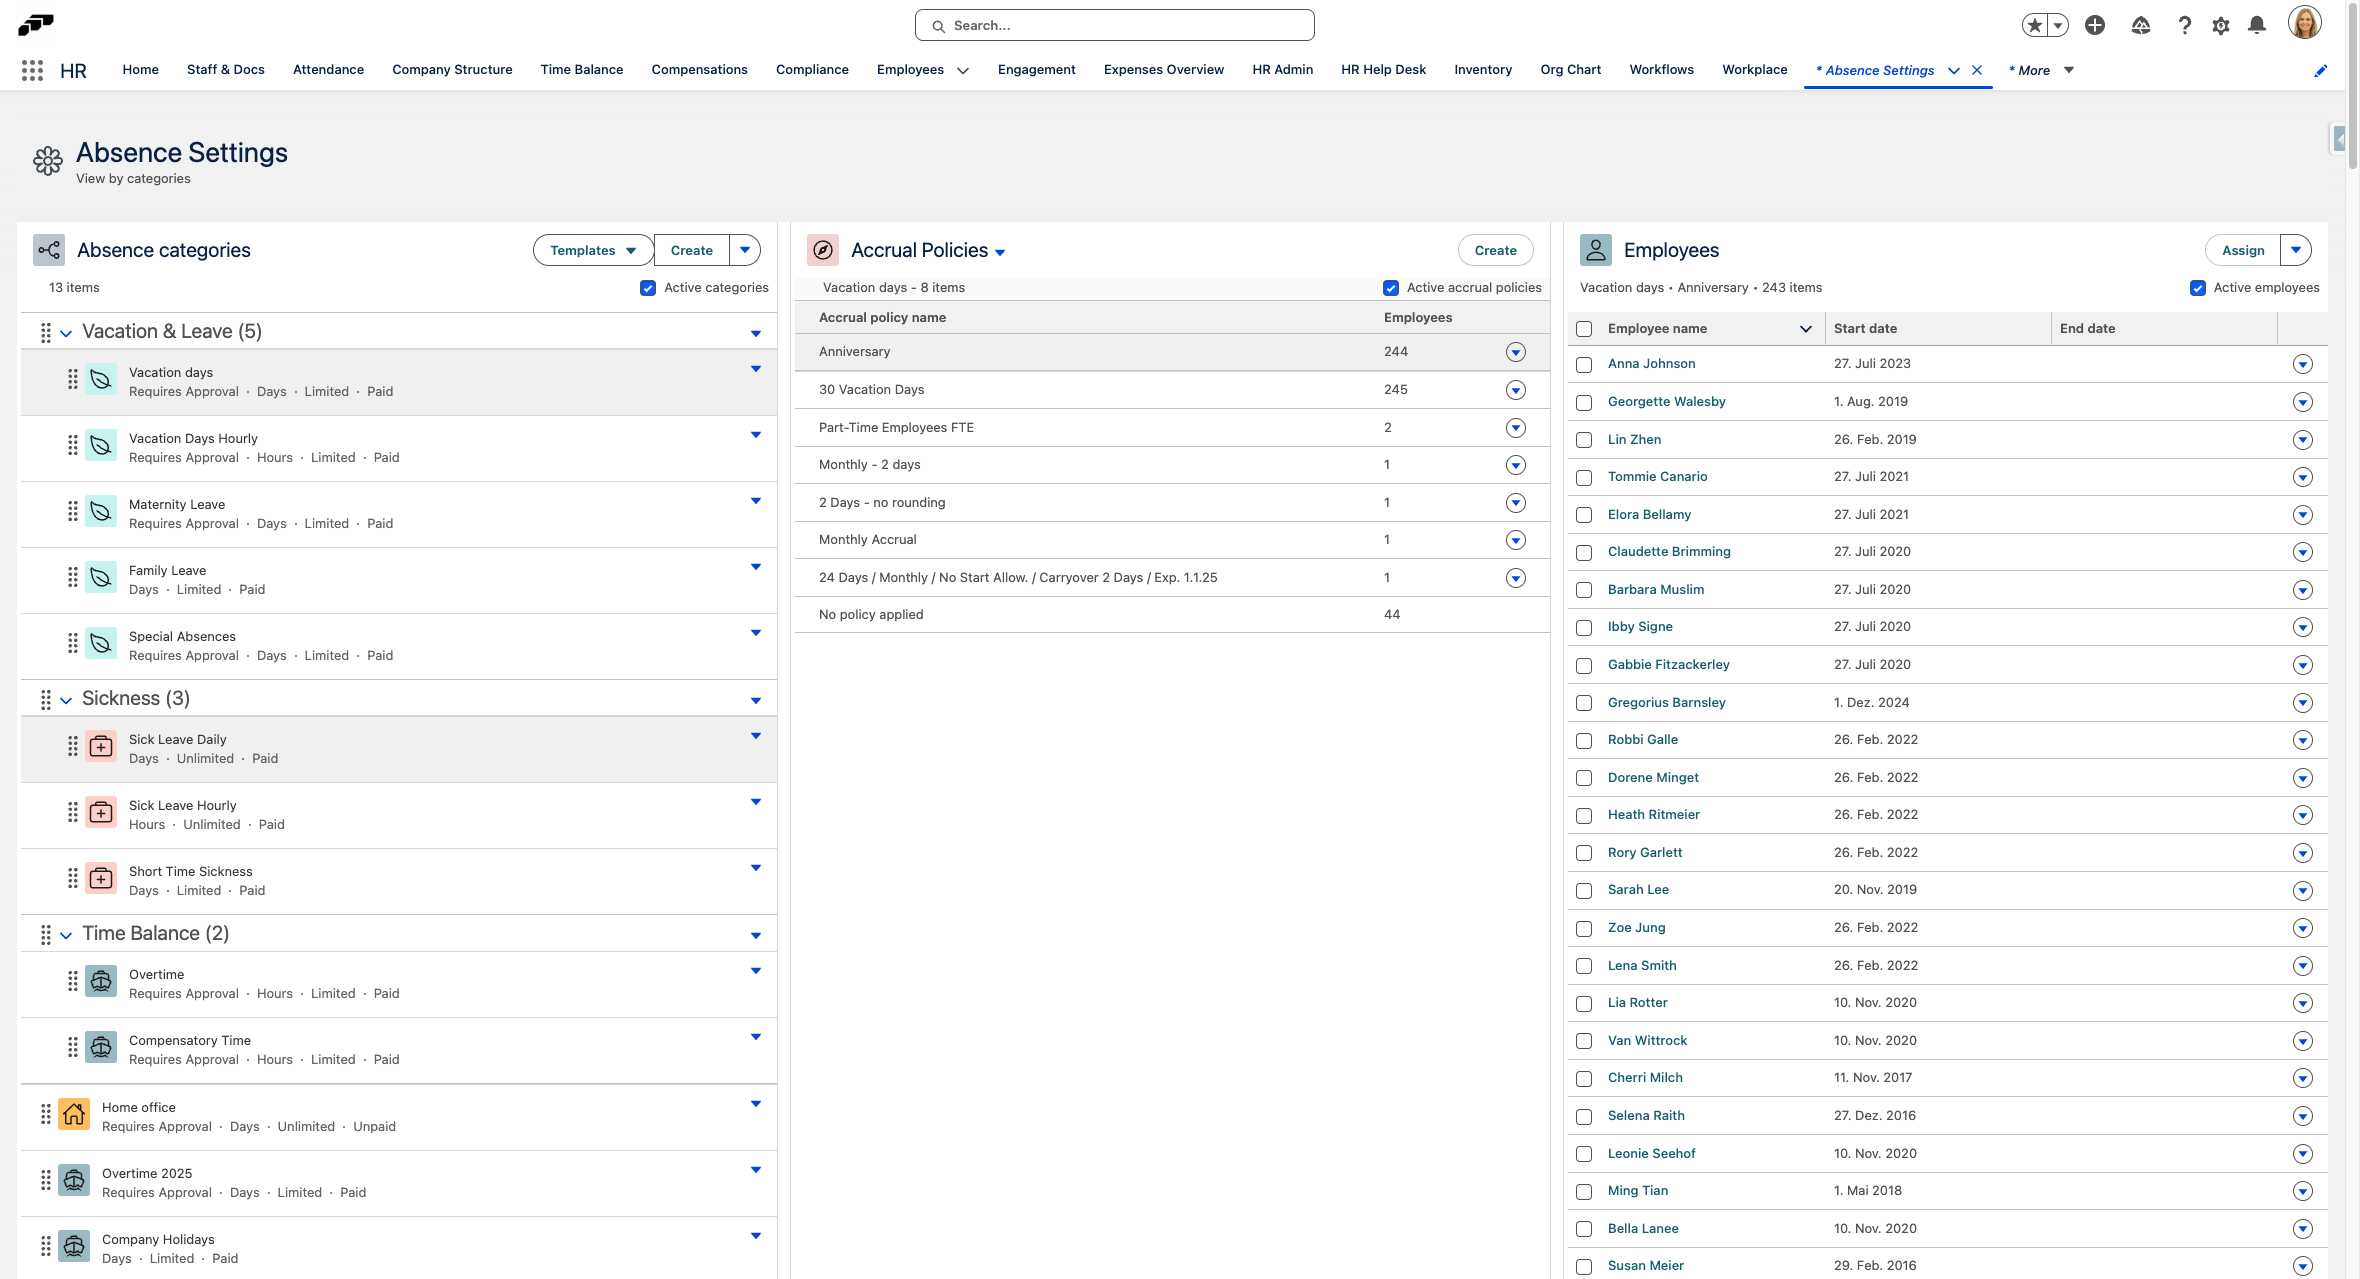
Task: Switch to the Time Balance tab
Action: (x=581, y=70)
